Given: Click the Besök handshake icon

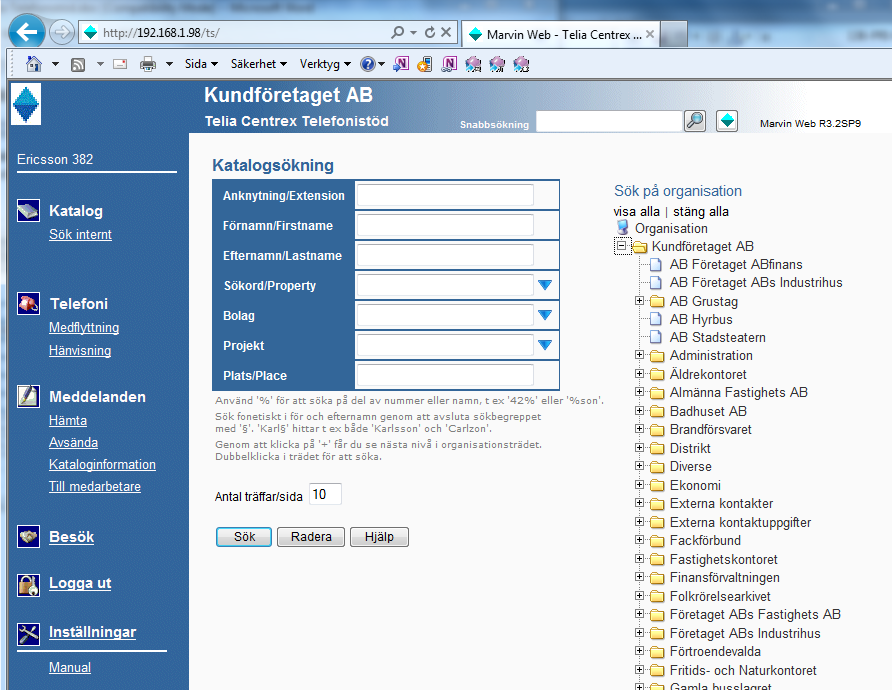Looking at the screenshot, I should 28,536.
